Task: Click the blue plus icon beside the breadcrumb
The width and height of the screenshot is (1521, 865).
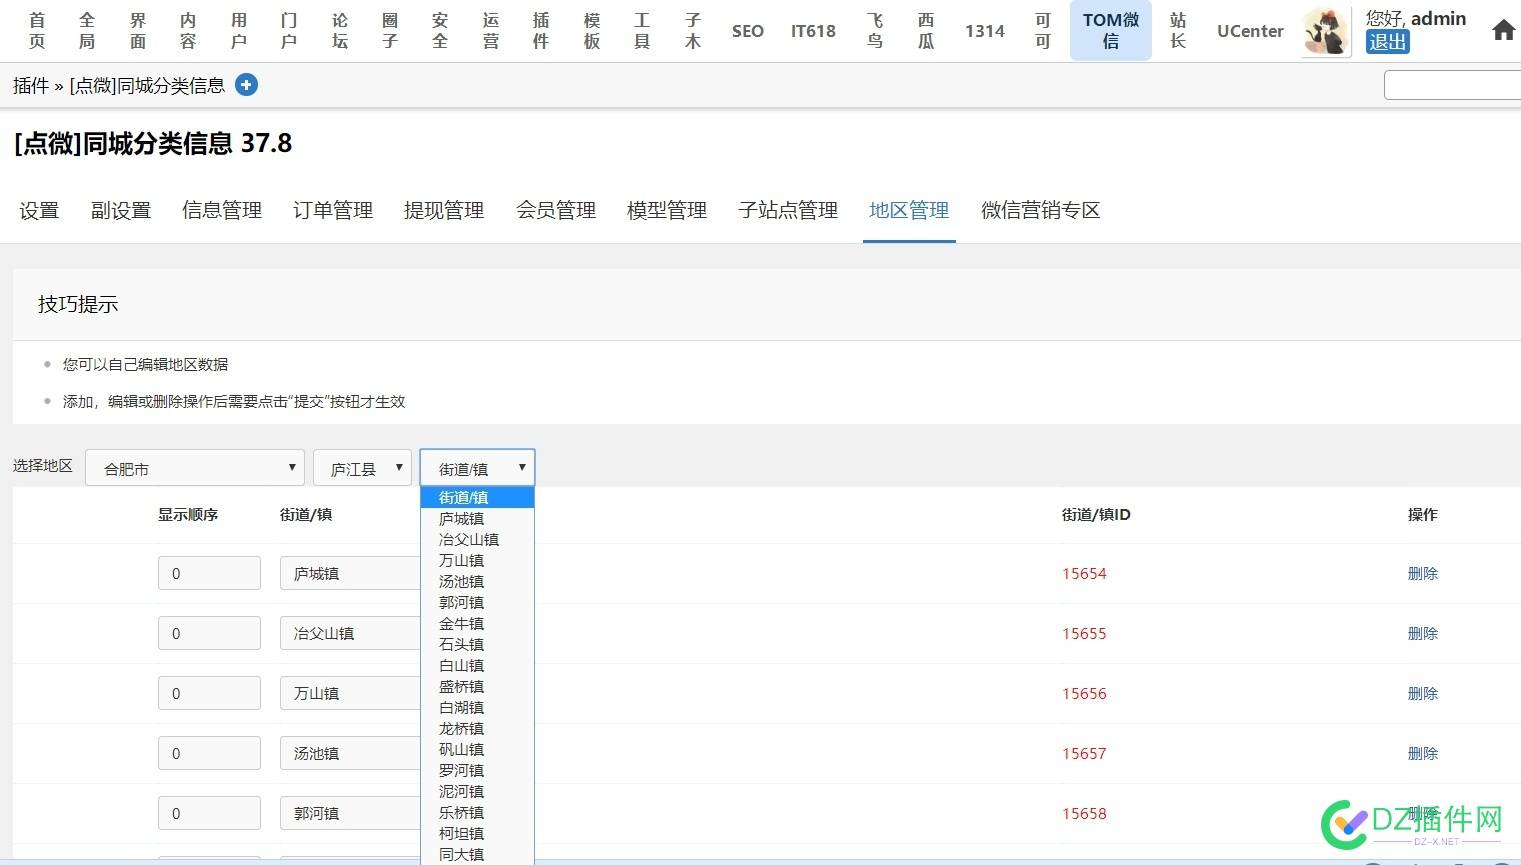Action: (x=246, y=85)
